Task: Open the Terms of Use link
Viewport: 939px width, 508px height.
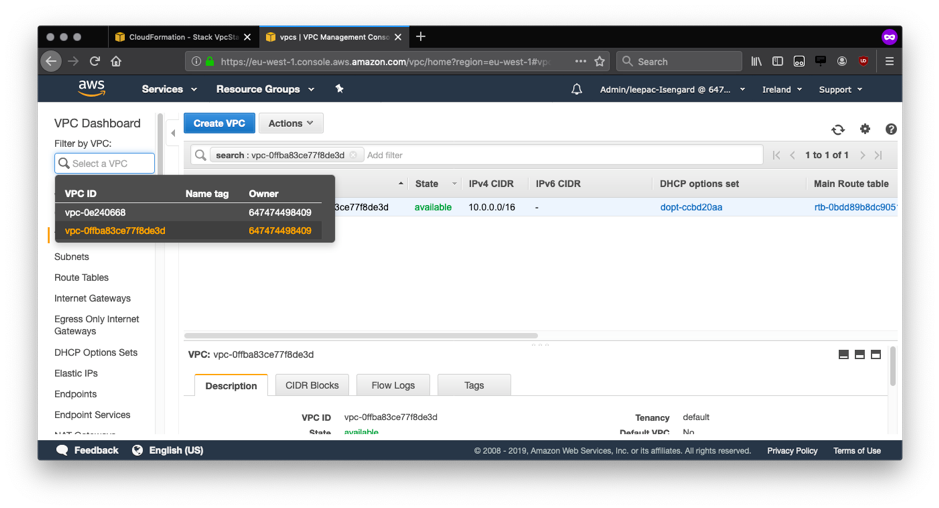Action: pyautogui.click(x=857, y=451)
